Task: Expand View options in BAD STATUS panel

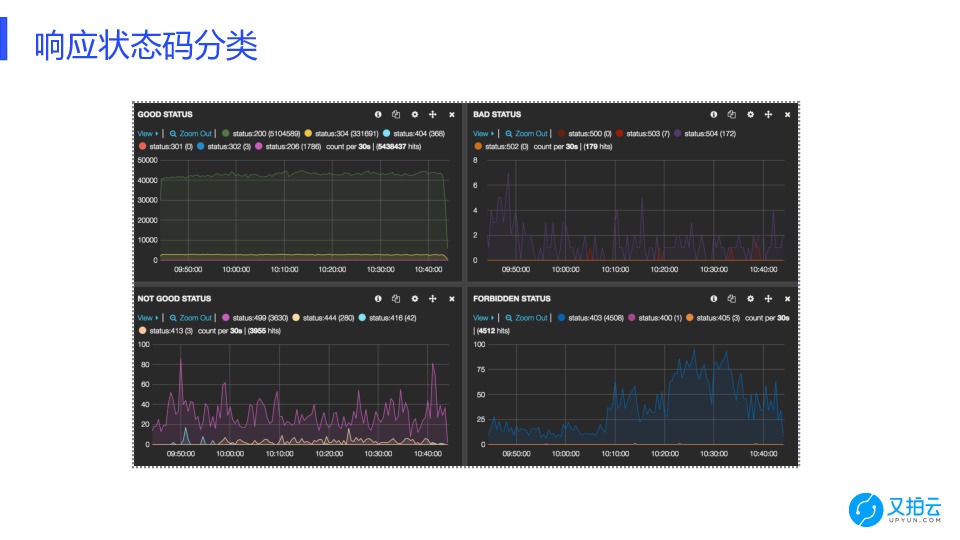Action: (x=483, y=133)
